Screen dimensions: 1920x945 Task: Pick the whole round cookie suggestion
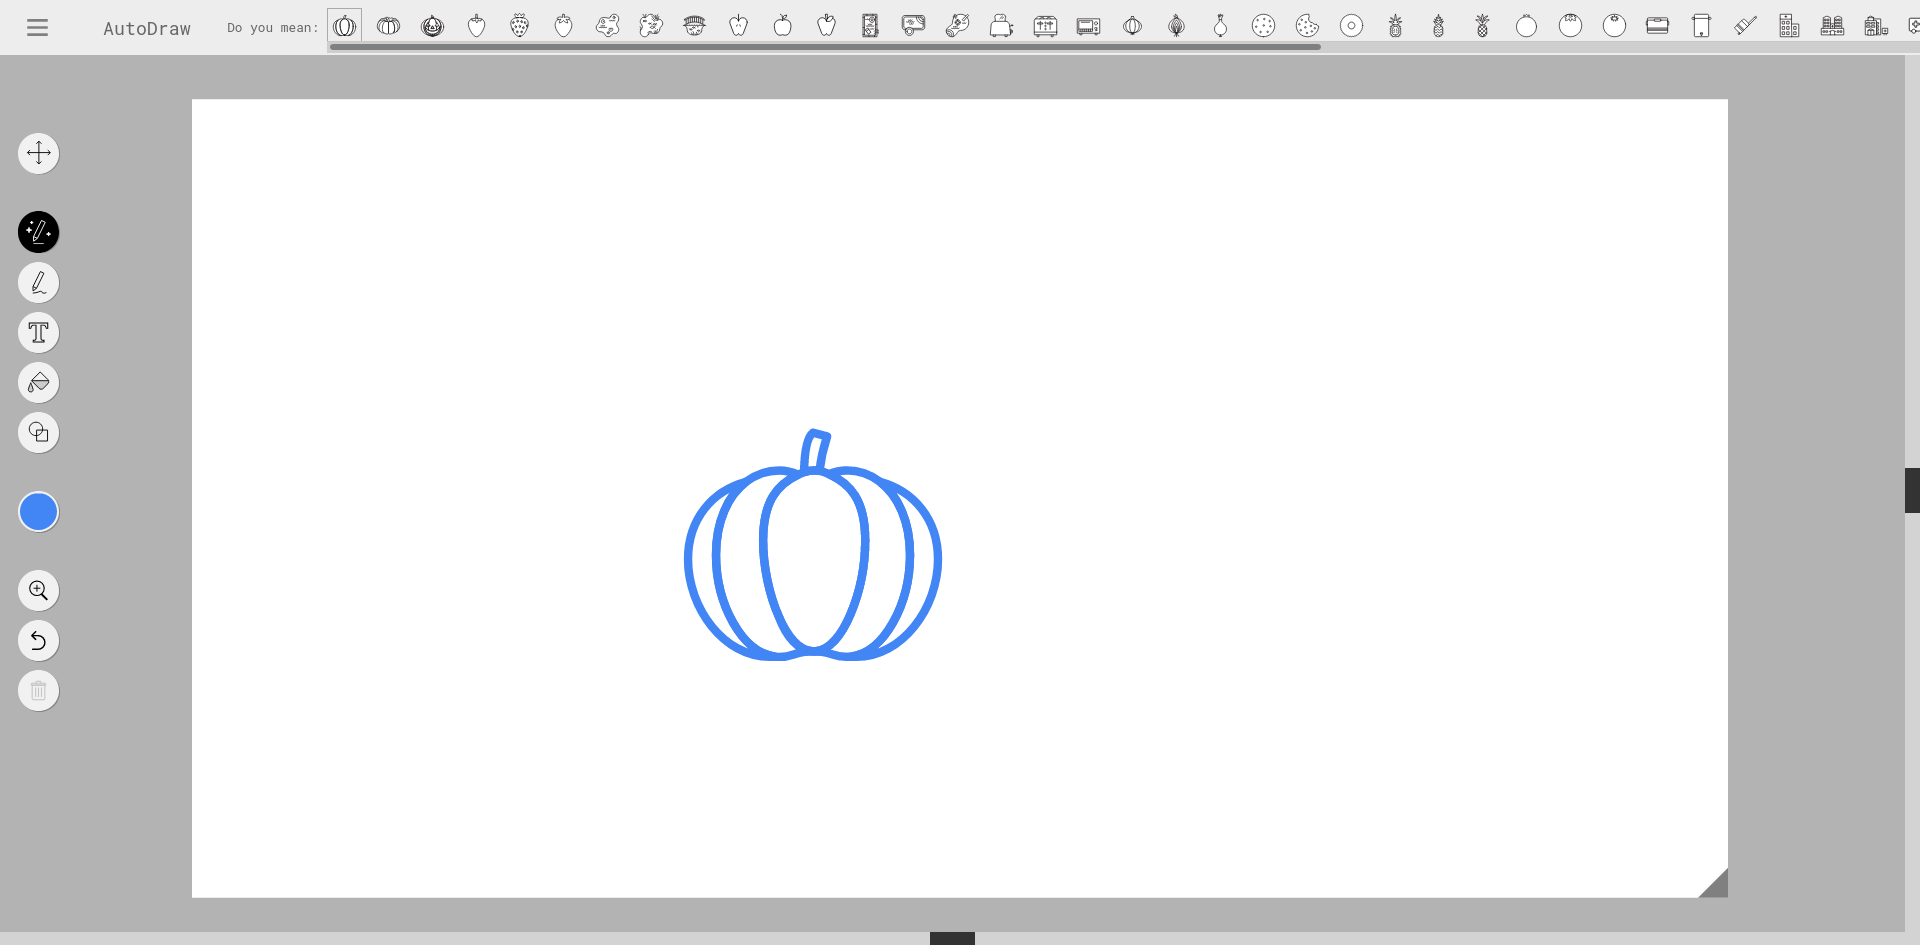1264,26
